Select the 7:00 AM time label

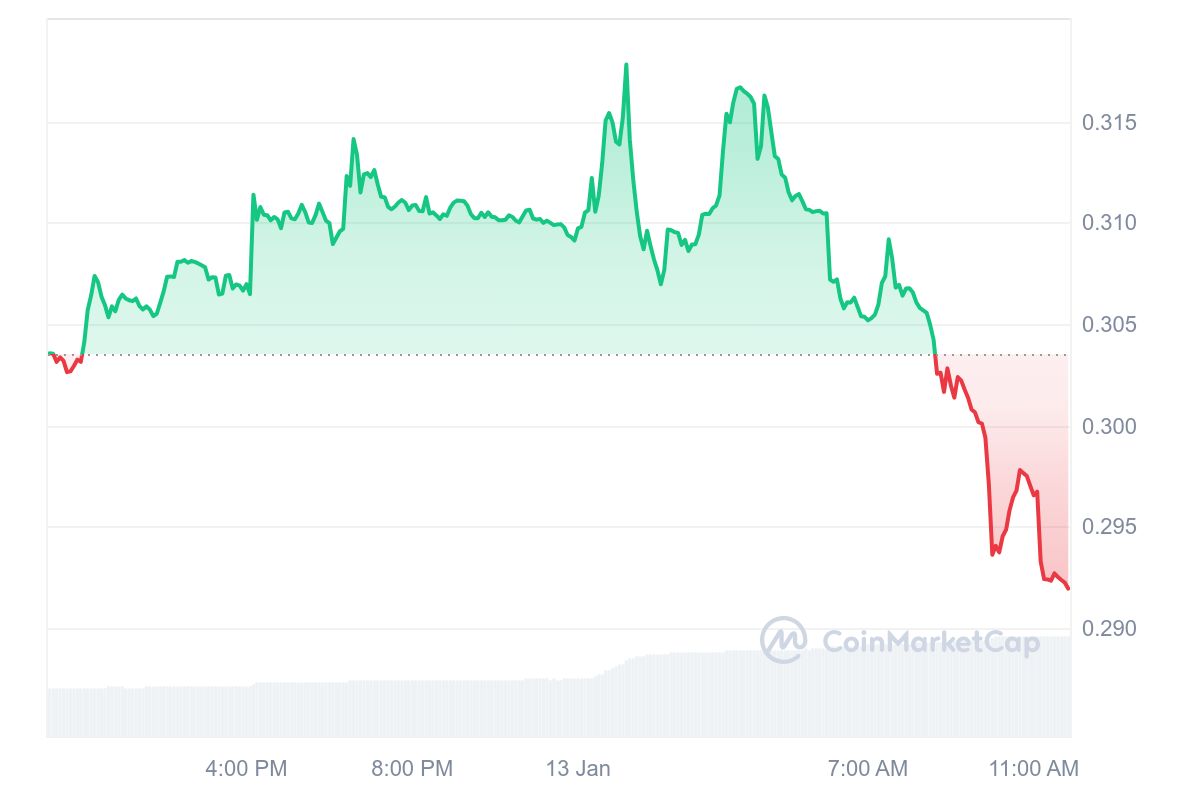tap(868, 769)
